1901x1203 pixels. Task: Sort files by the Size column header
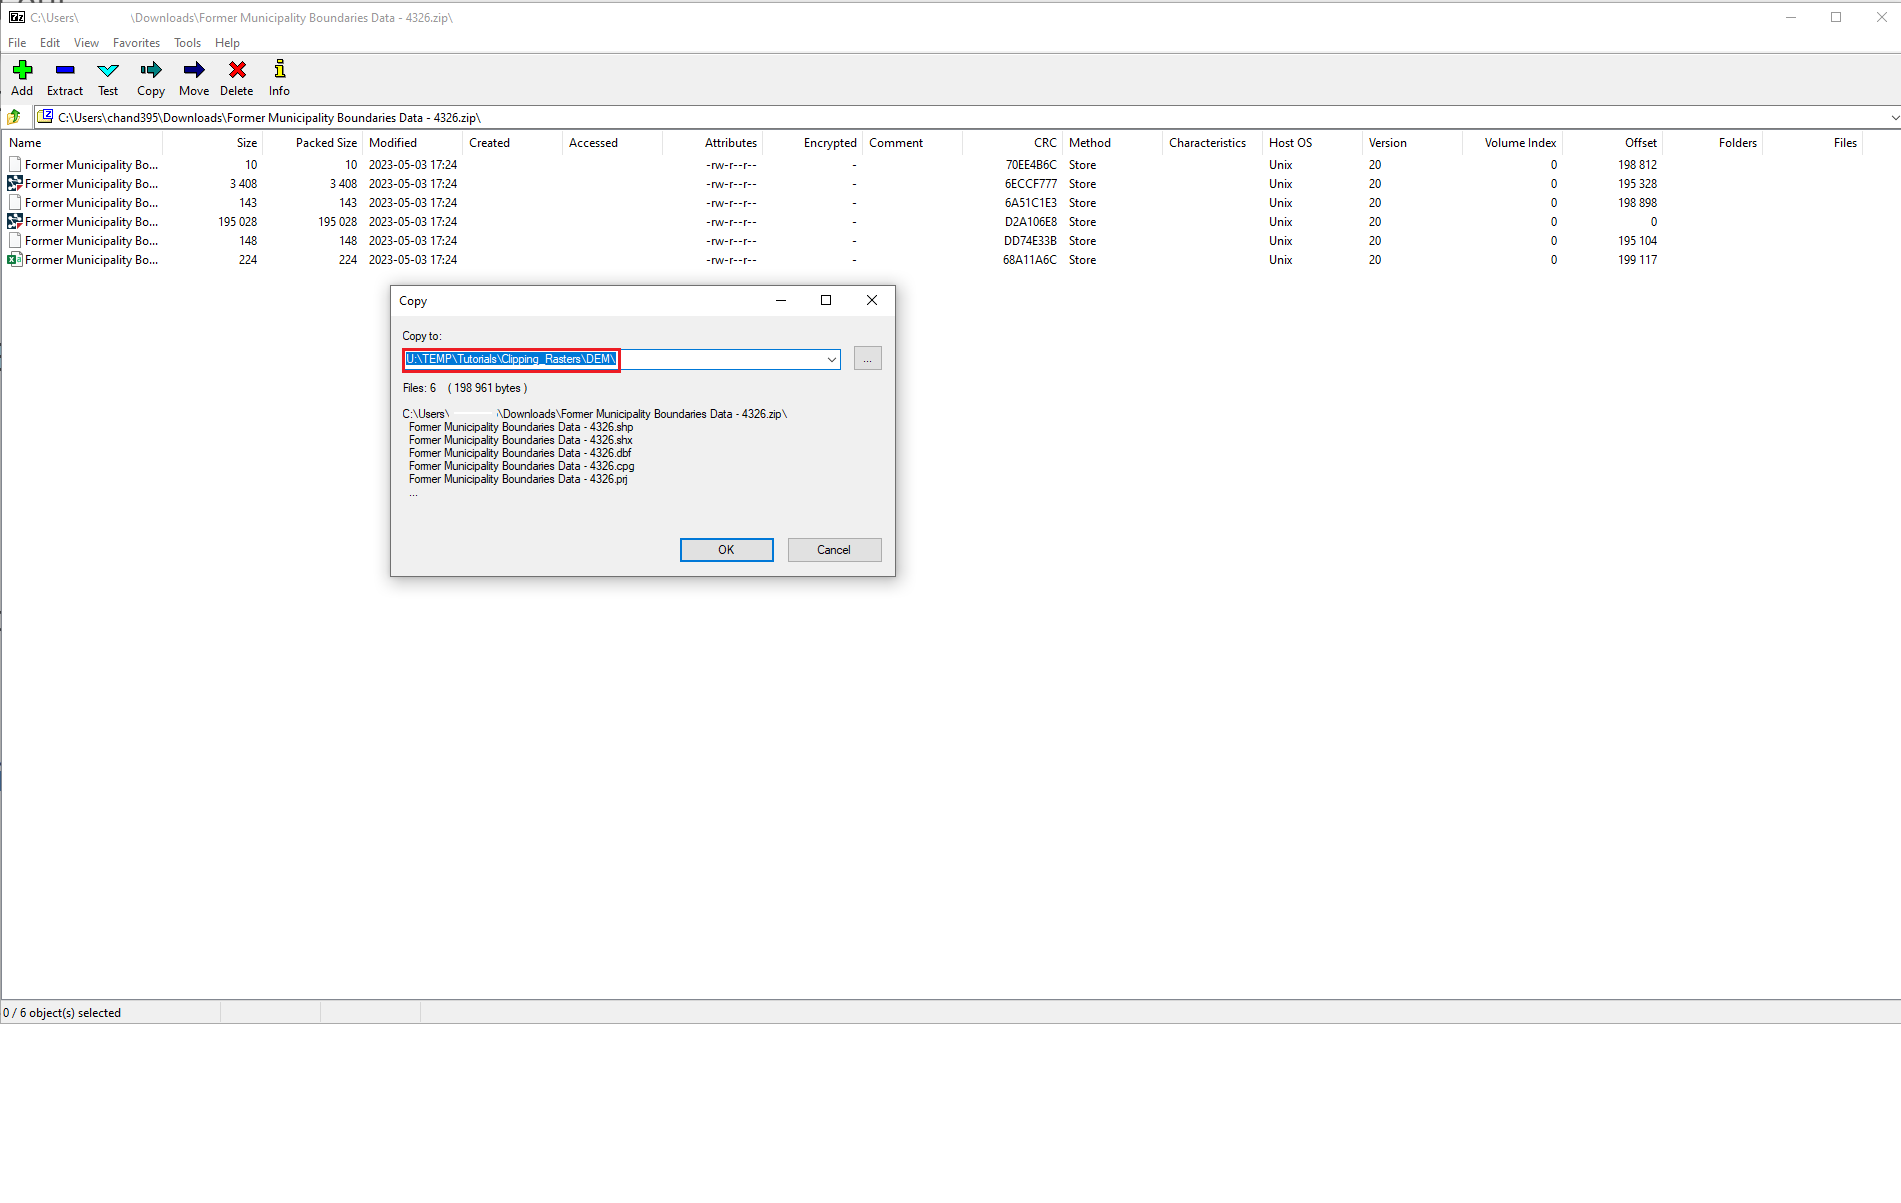[246, 142]
